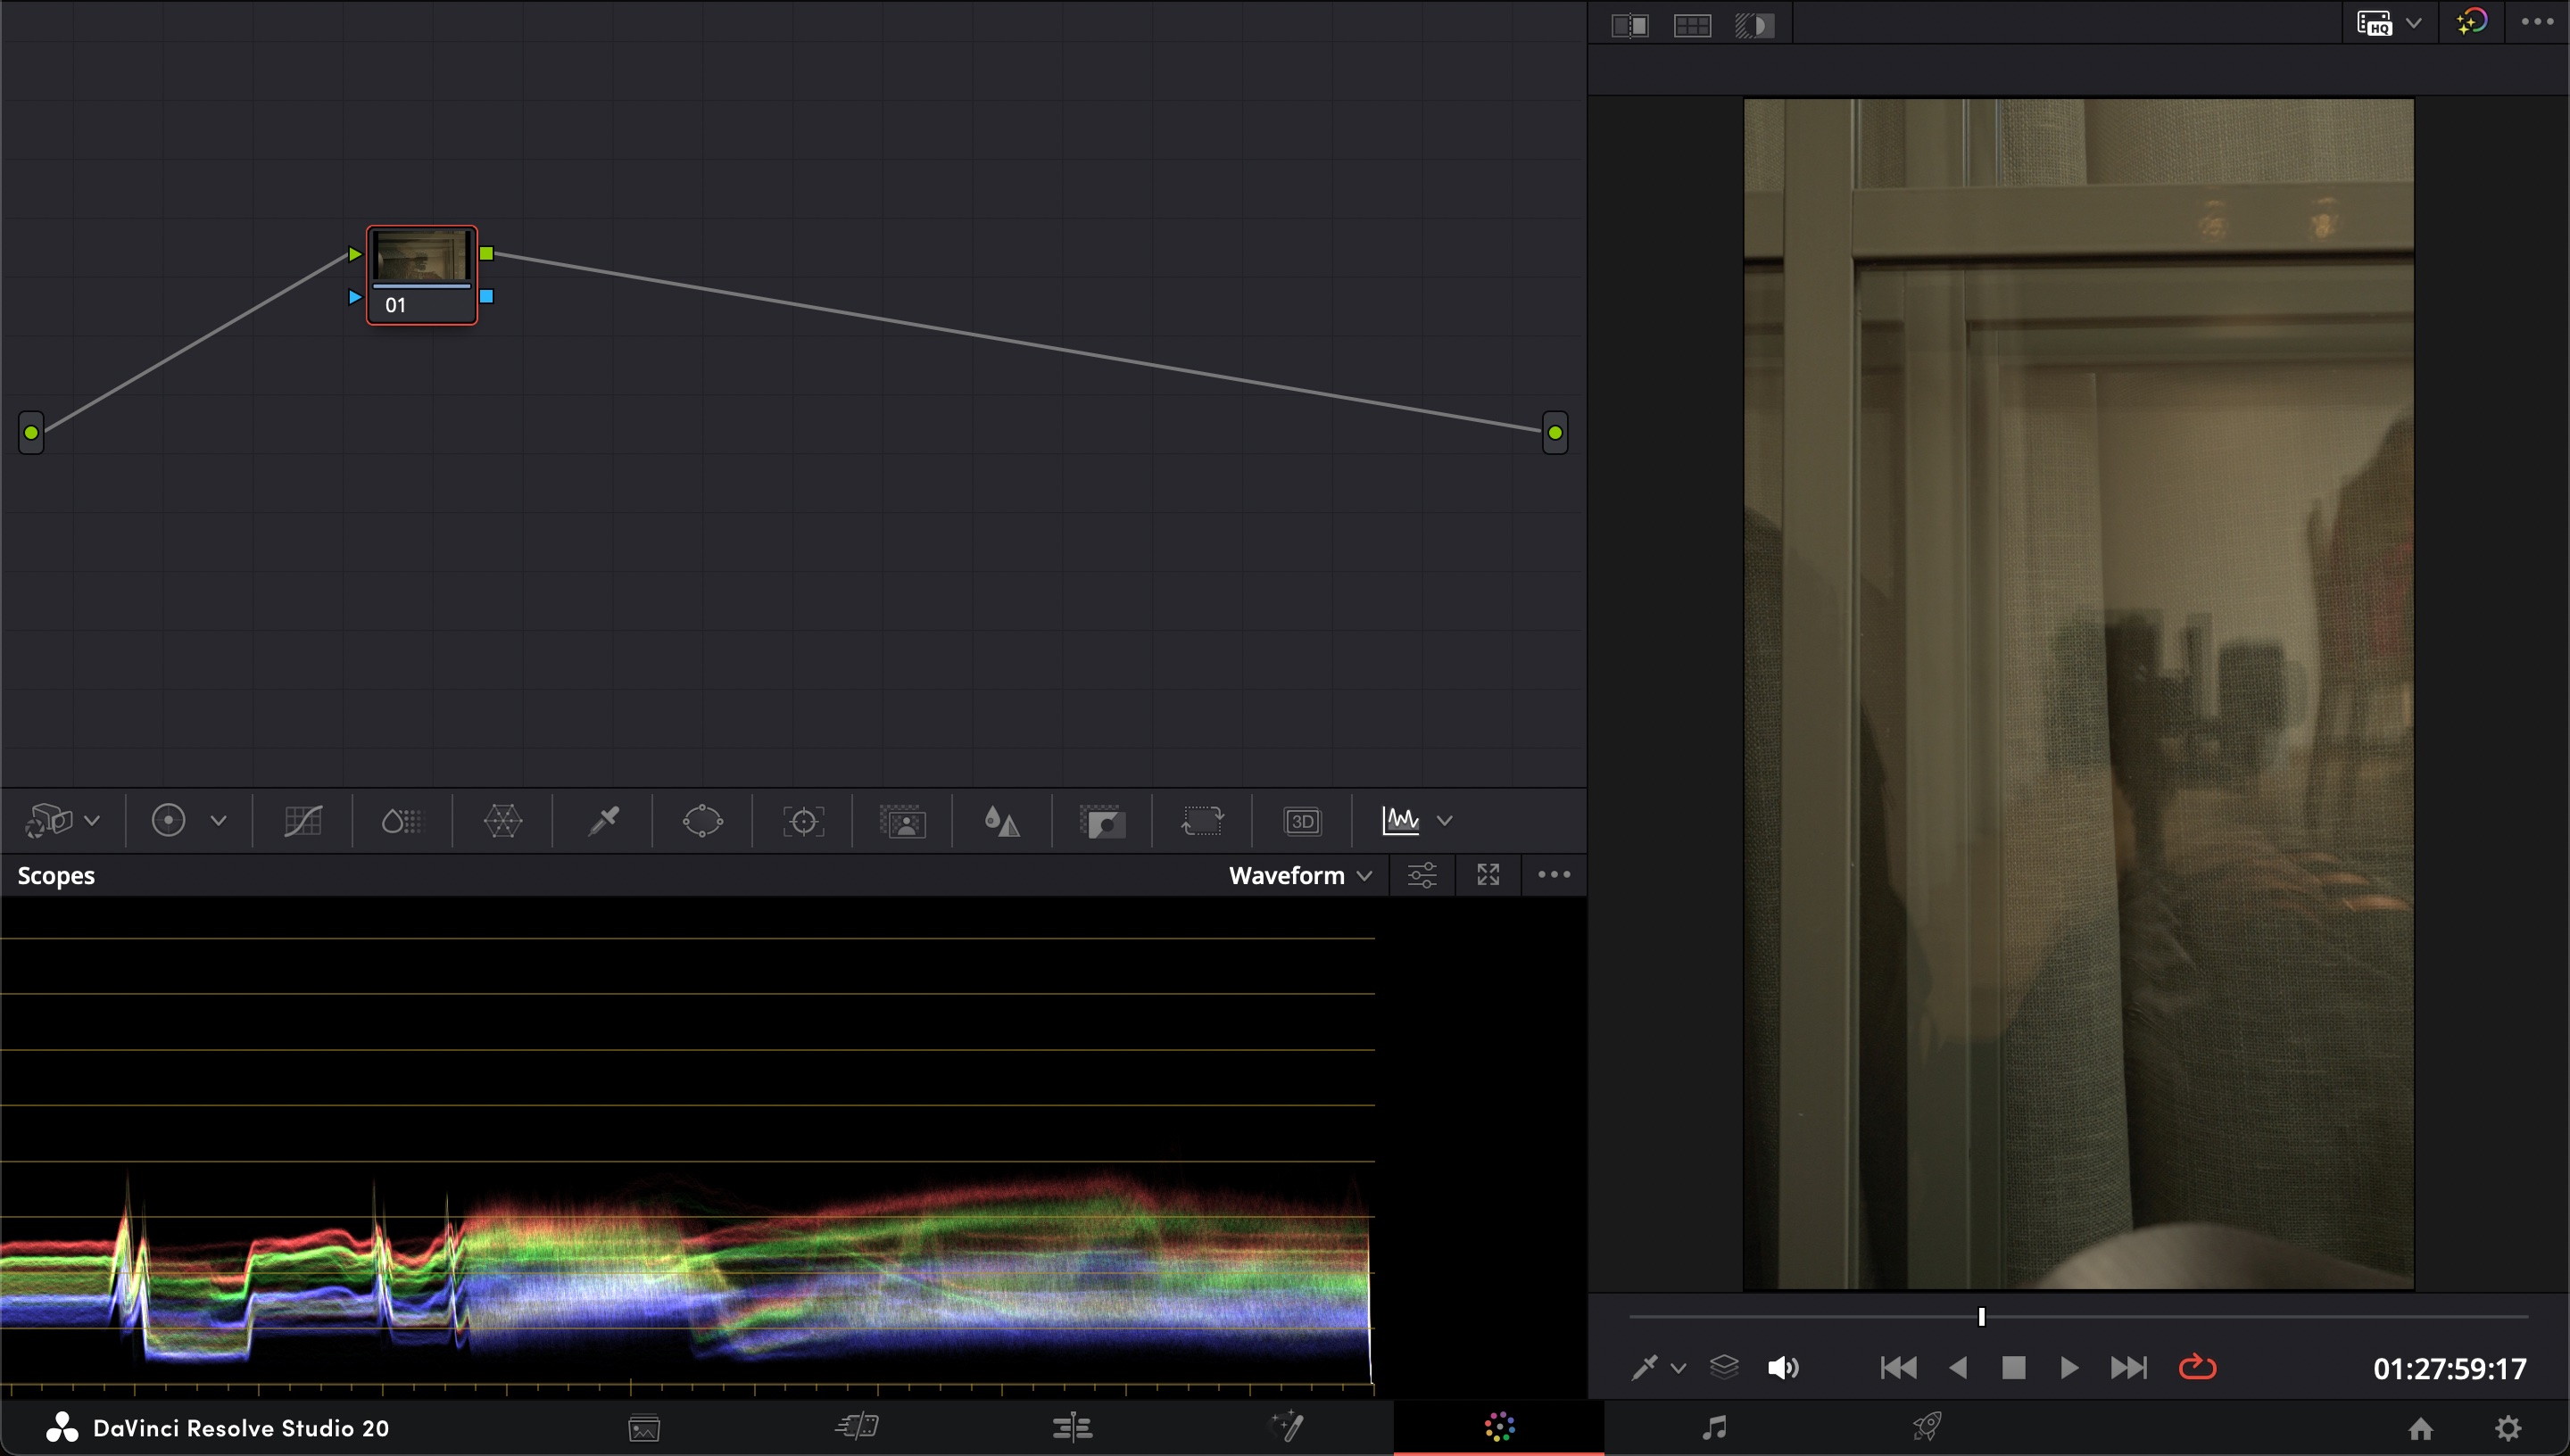Switch to the Deliver page
2570x1456 pixels.
click(1927, 1427)
